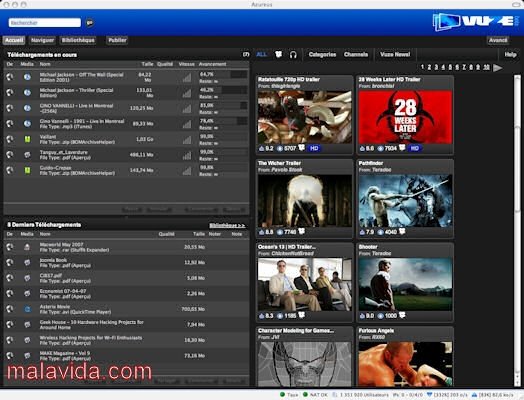Click the QuickTime icon for Asterix Movie
Image resolution: width=524 pixels, height=400 pixels.
pyautogui.click(x=27, y=309)
